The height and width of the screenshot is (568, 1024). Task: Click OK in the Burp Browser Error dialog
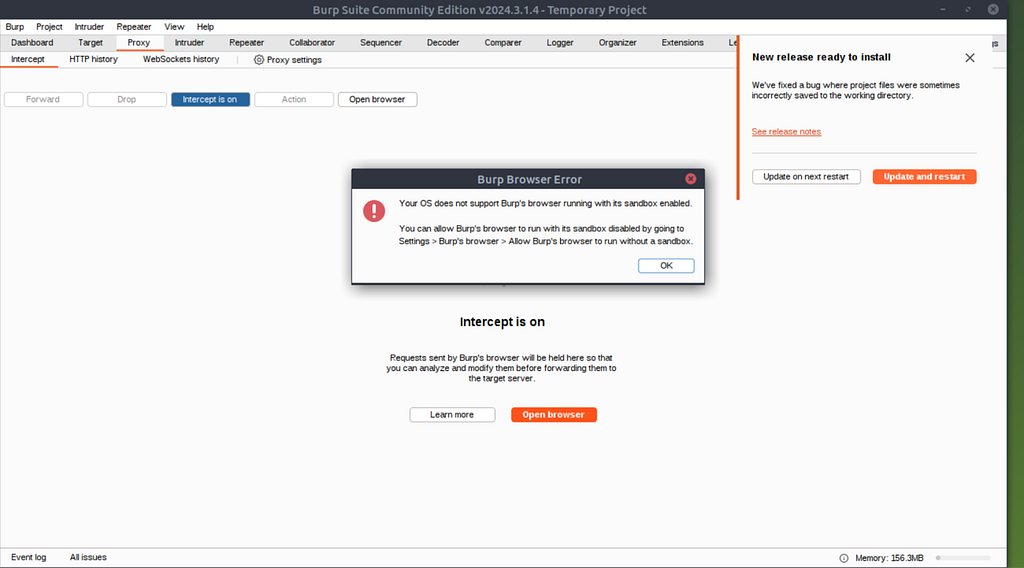665,266
